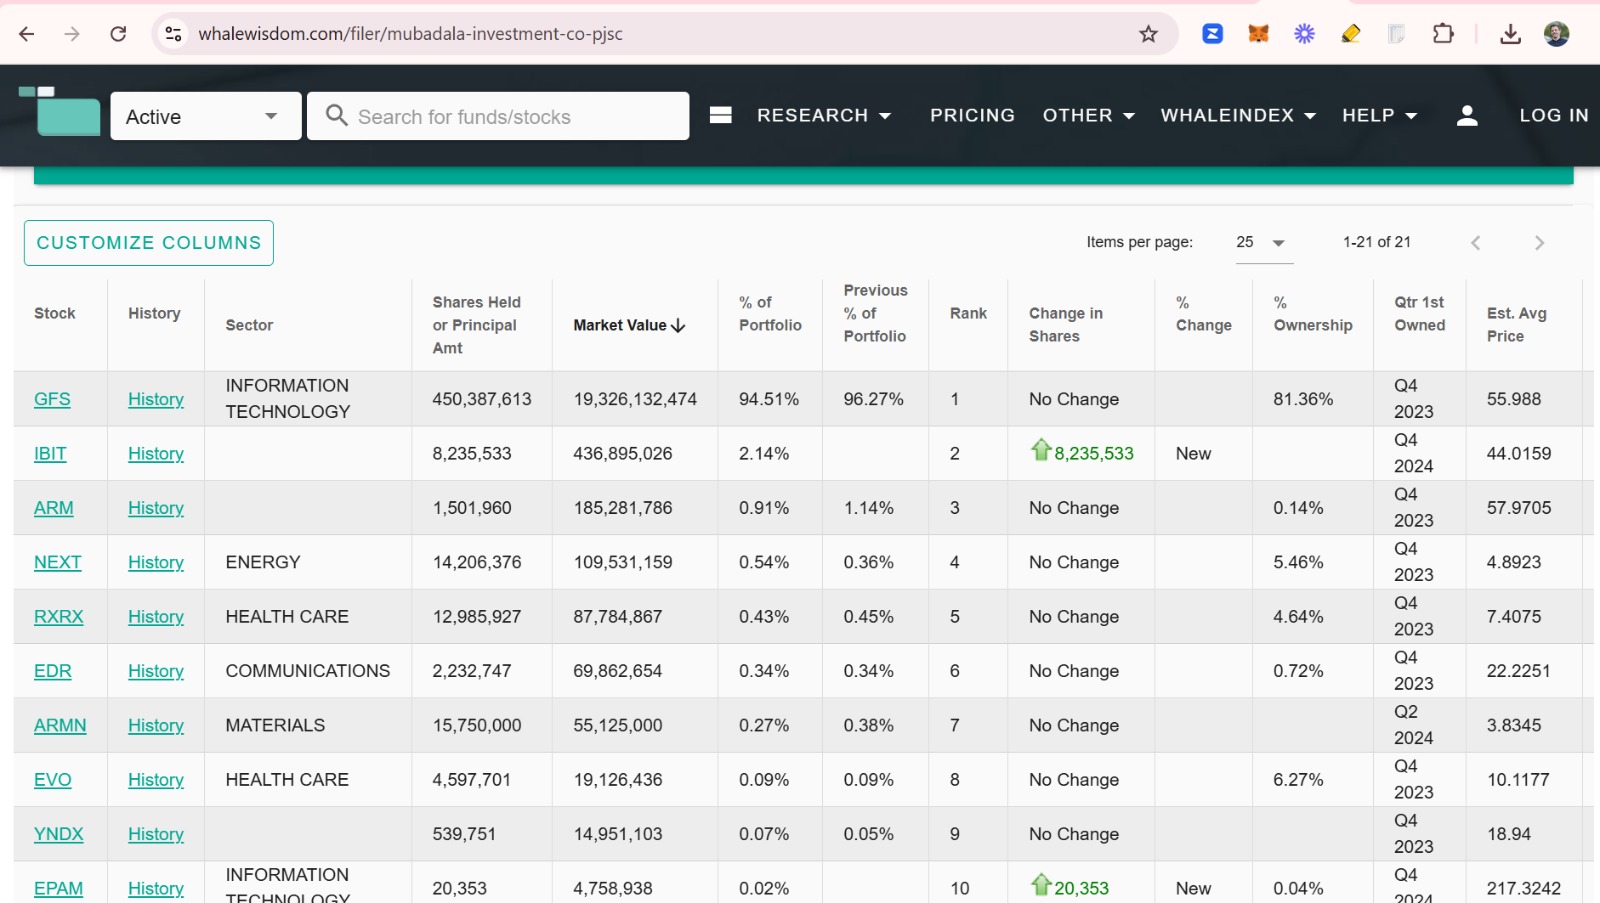
Task: Open the Active filter dropdown
Action: coord(205,116)
